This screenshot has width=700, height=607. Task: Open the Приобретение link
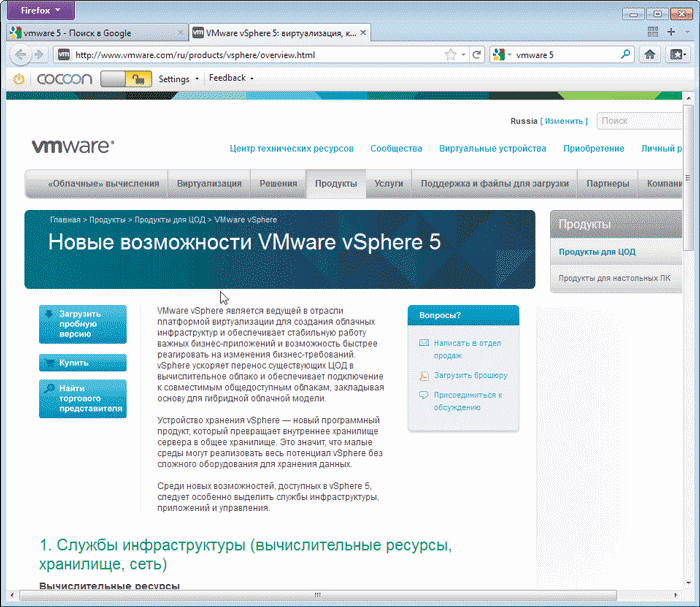[x=594, y=149]
